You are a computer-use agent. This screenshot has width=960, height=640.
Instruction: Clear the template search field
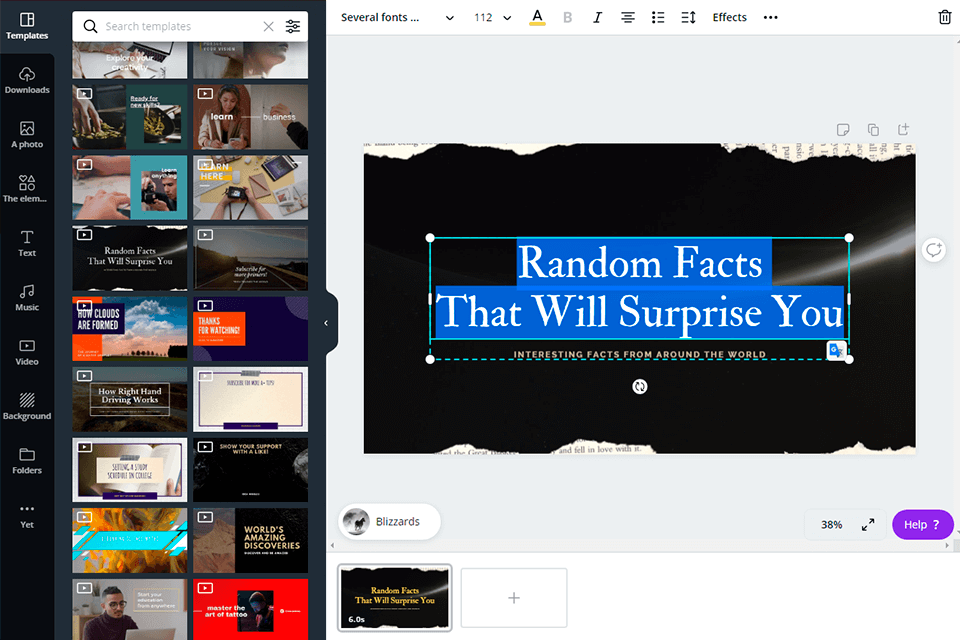tap(268, 27)
